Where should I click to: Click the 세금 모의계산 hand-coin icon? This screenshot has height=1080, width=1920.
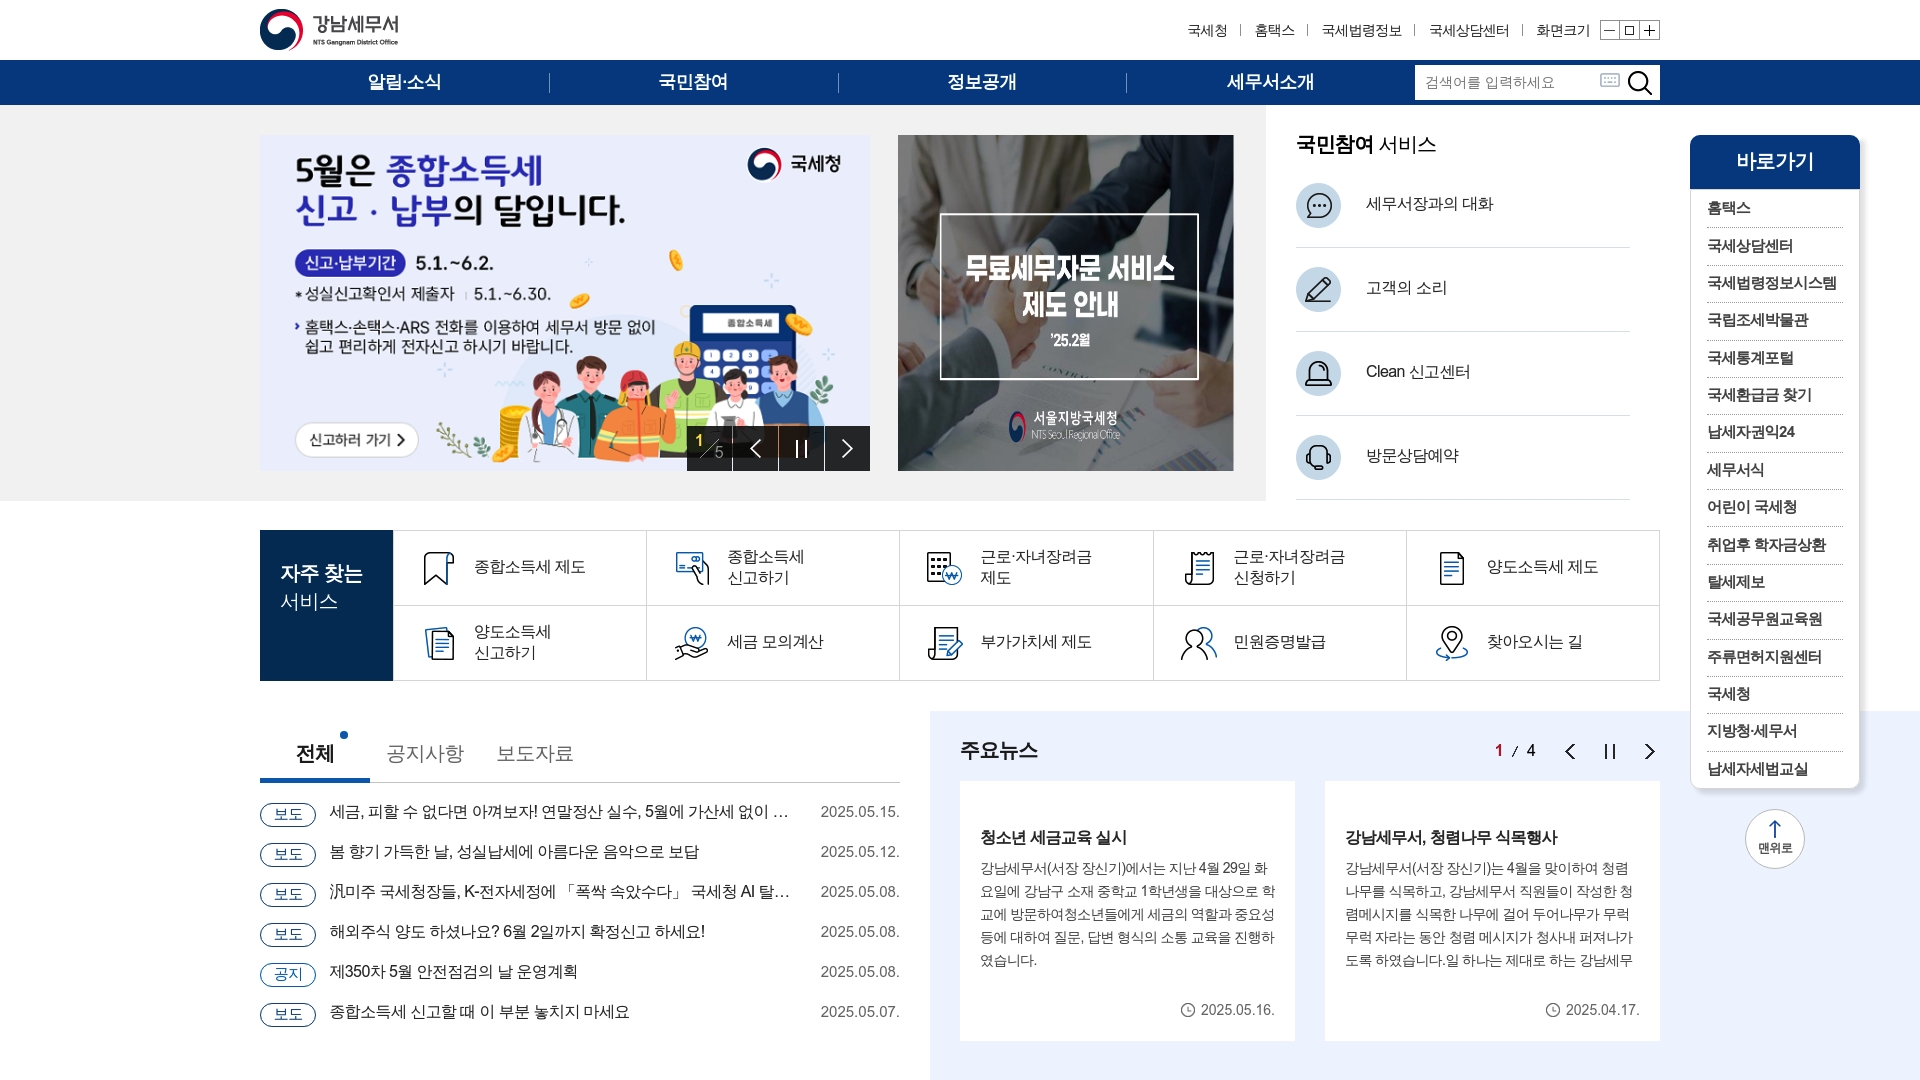coord(692,642)
